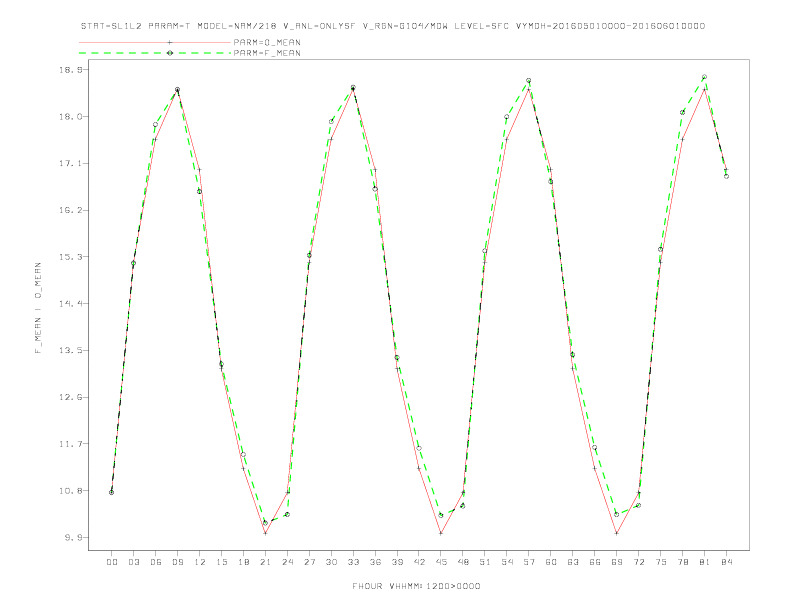Click the 81 forecast hour tick label
This screenshot has height=612, width=792.
point(705,562)
